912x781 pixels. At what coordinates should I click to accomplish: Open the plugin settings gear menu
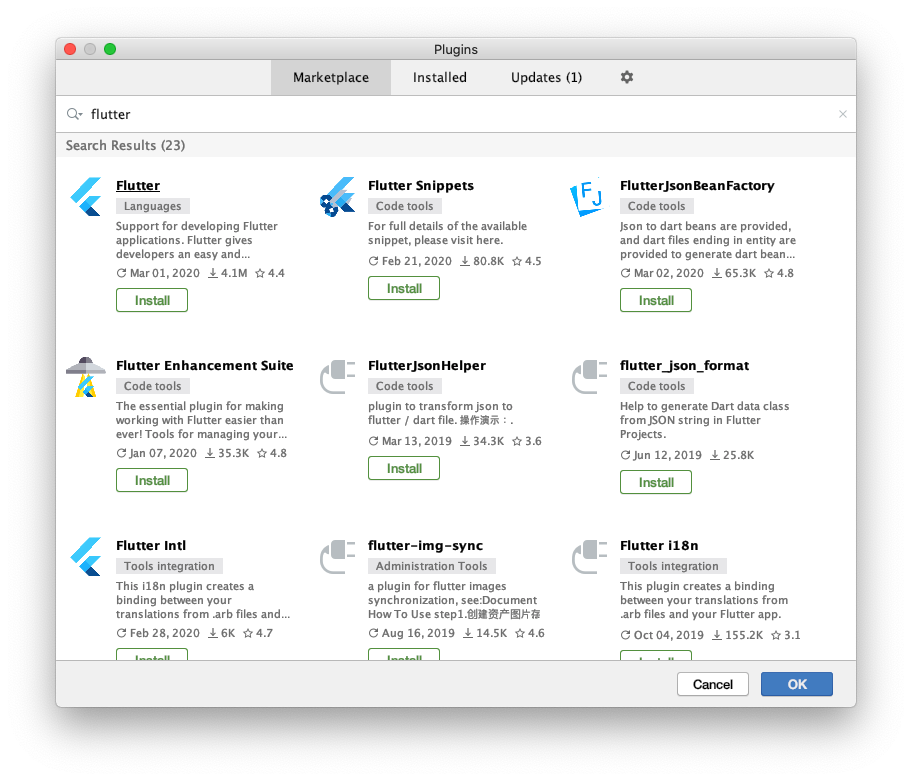626,77
